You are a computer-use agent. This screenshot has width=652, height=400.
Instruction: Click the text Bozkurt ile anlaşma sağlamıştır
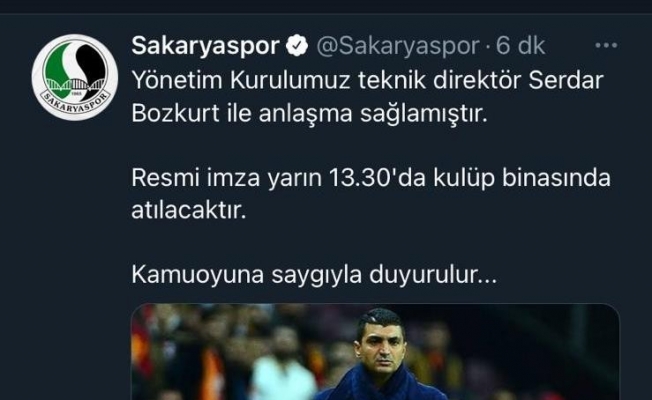point(309,113)
